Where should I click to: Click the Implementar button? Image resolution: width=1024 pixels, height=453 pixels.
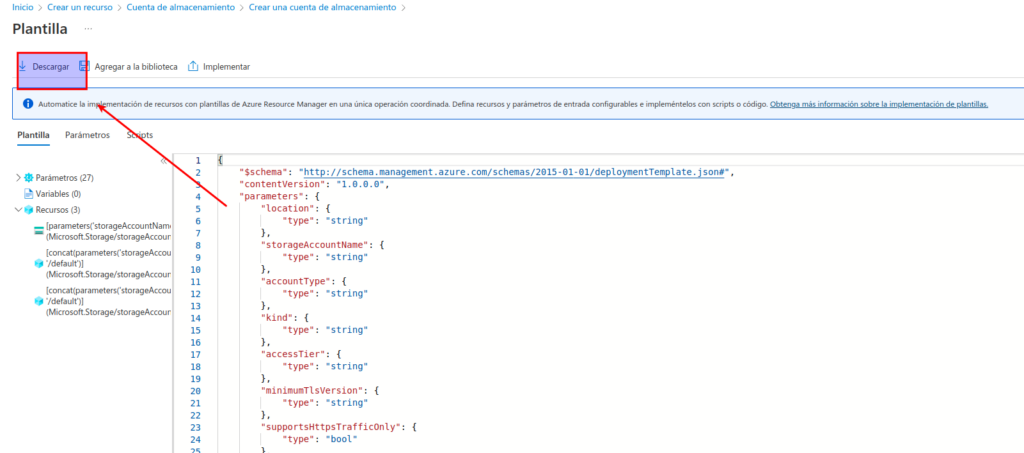tap(219, 67)
